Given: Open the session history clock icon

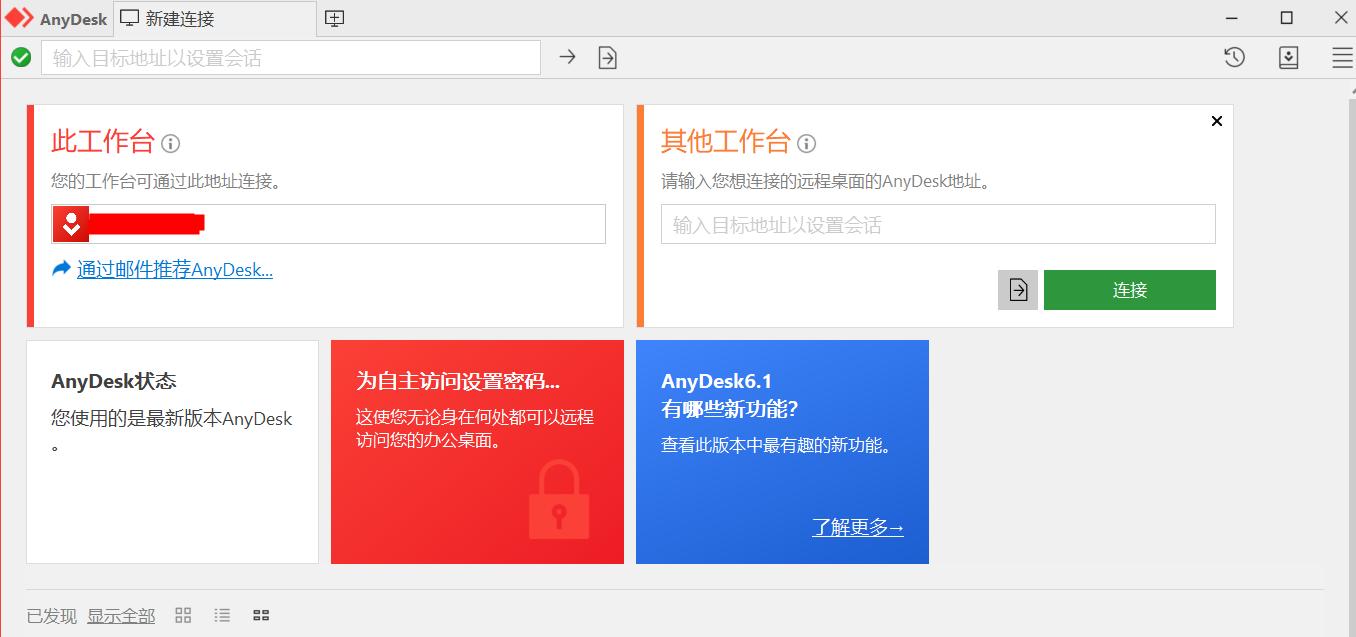Looking at the screenshot, I should click(x=1234, y=58).
